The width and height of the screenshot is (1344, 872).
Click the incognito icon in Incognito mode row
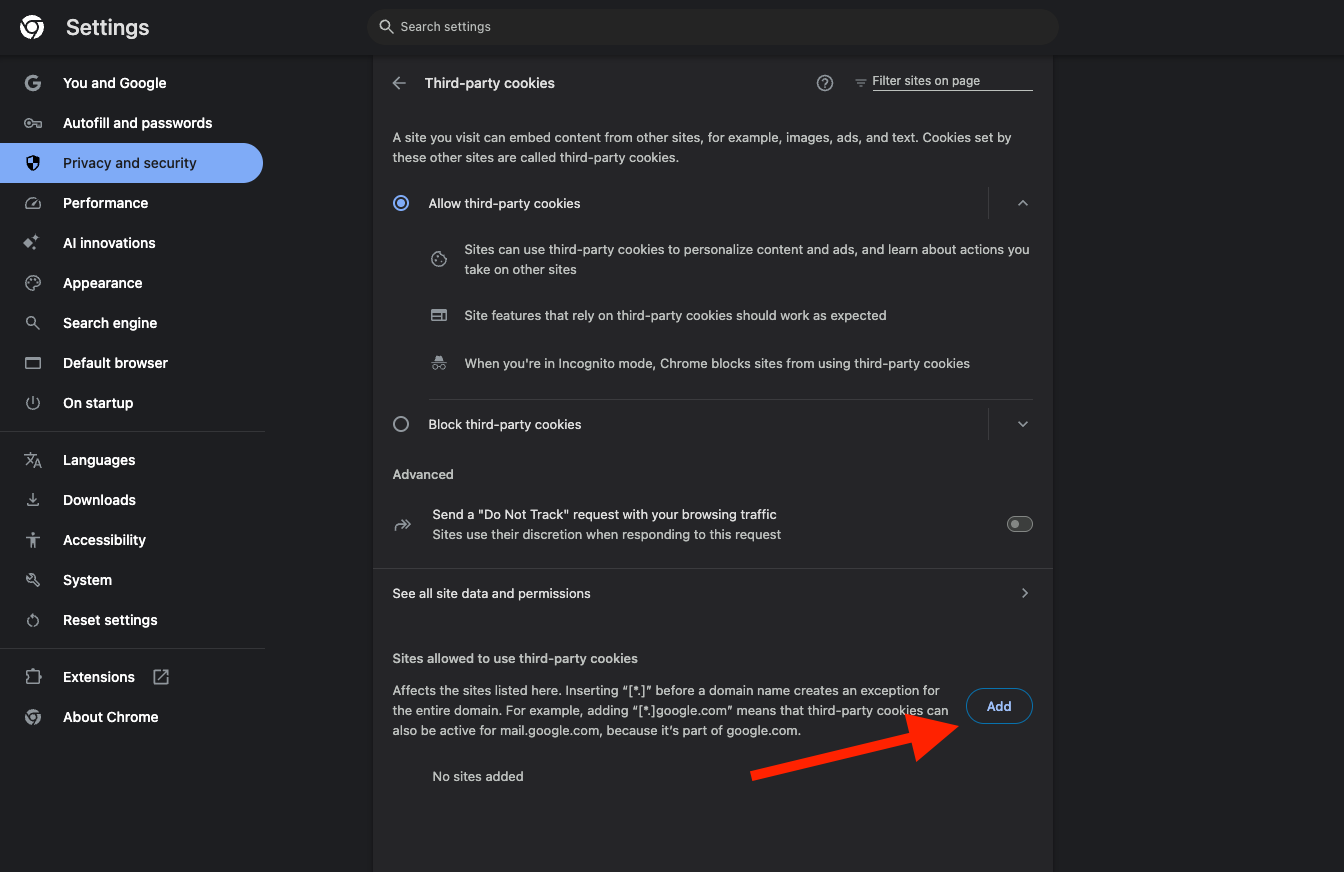(439, 363)
